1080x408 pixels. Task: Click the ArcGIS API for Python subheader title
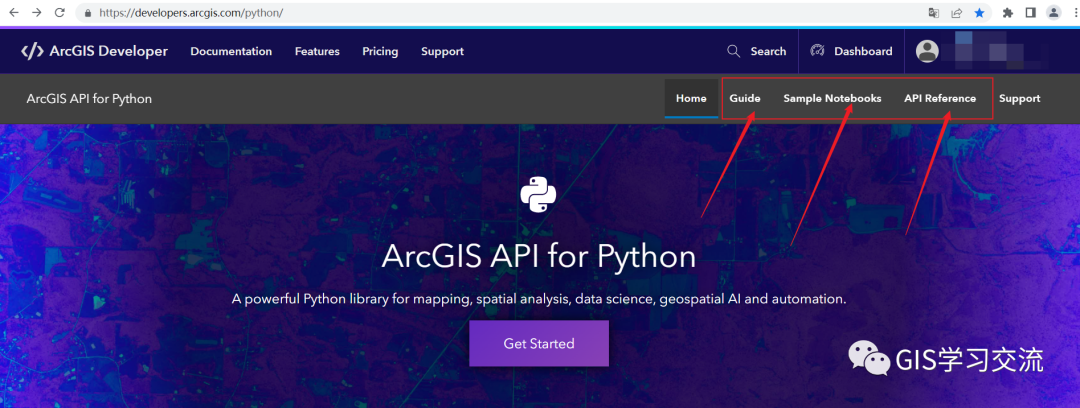click(89, 99)
